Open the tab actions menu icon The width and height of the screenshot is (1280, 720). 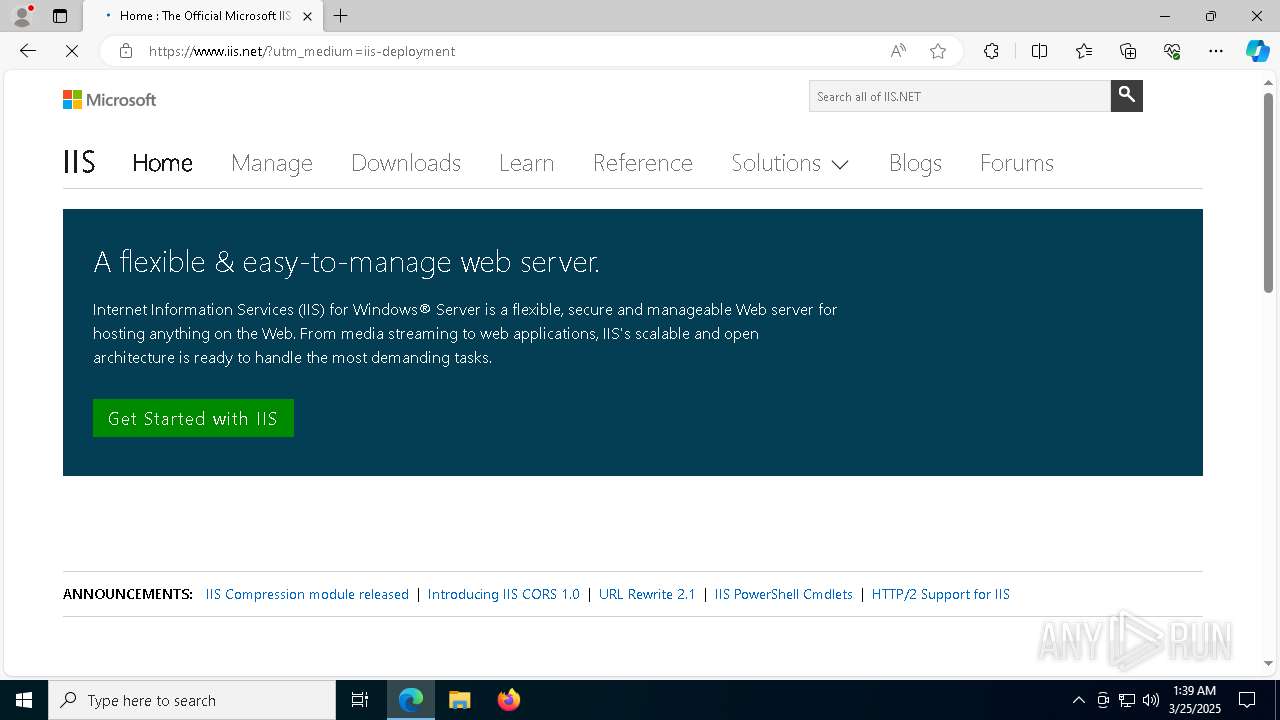tap(60, 16)
